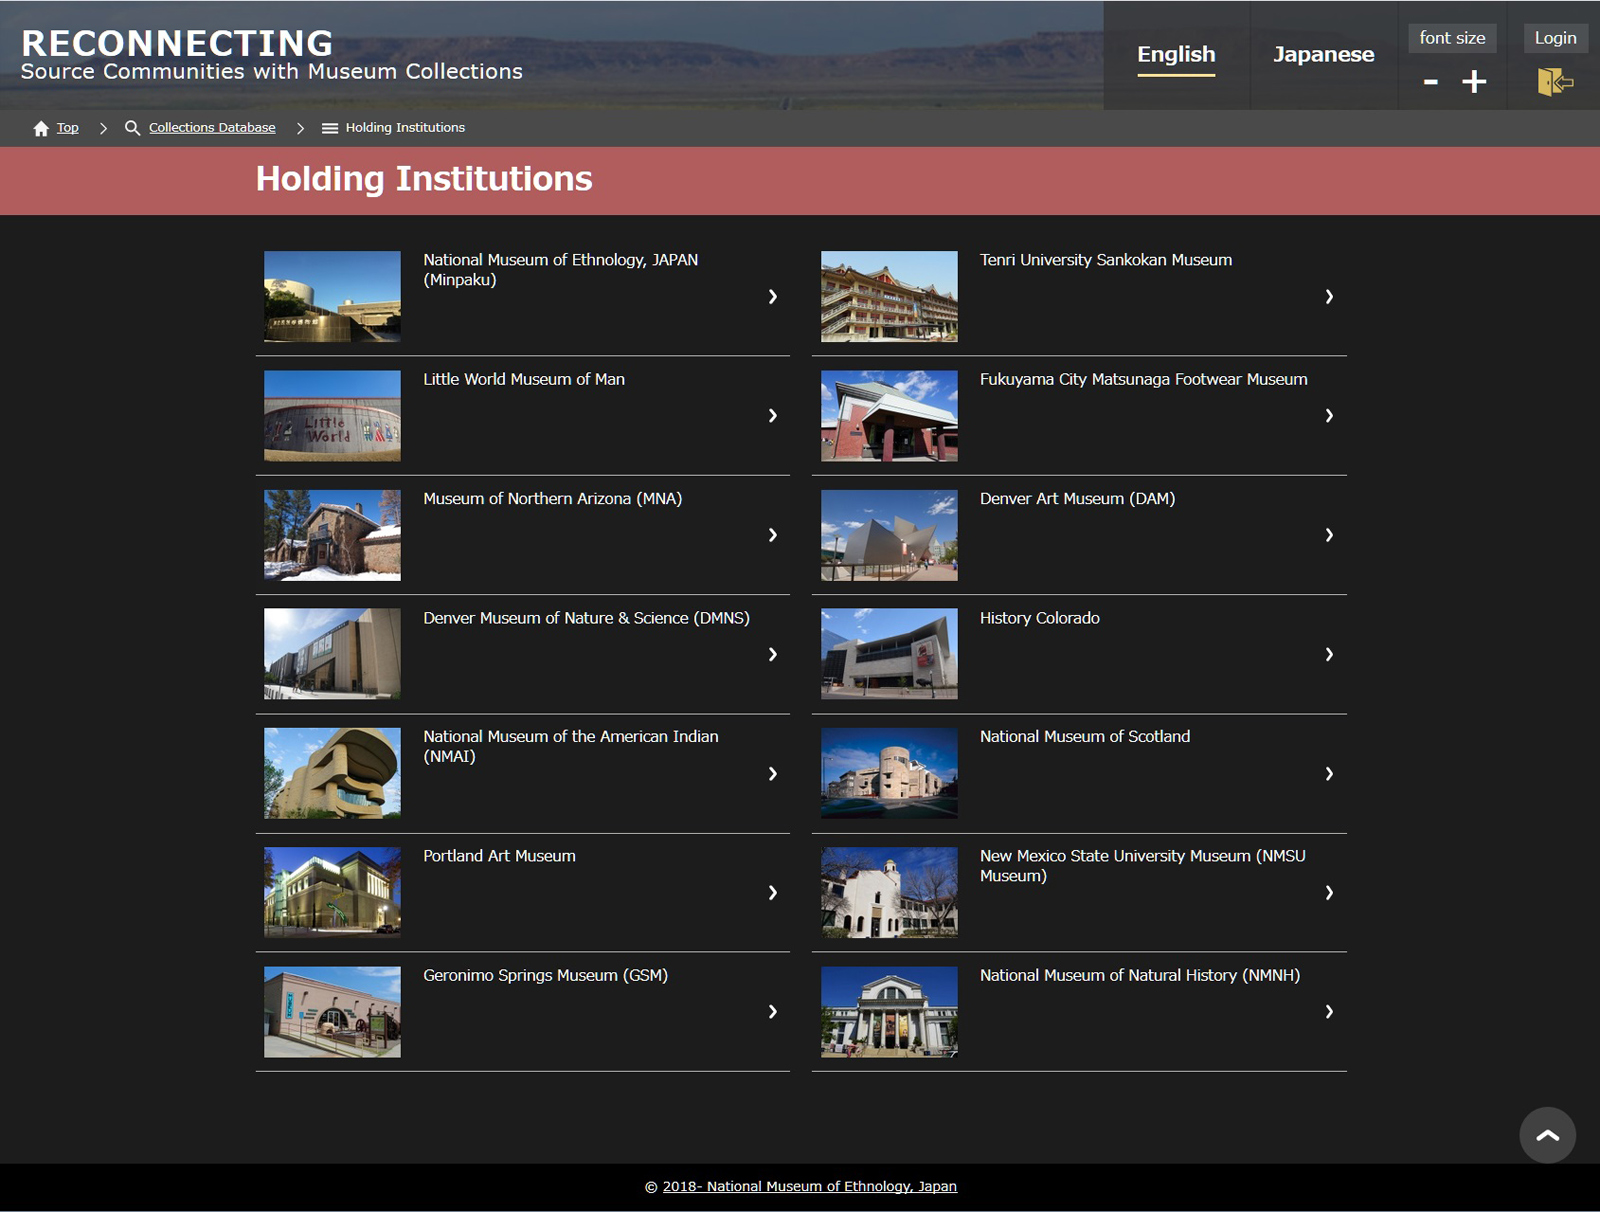Click chevron in Portland Art Museum row
The width and height of the screenshot is (1600, 1212).
point(772,892)
